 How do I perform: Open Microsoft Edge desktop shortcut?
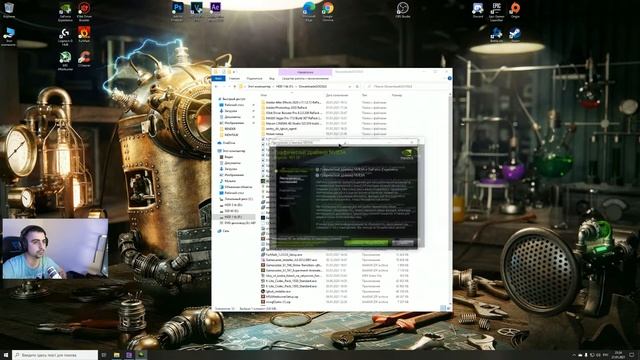click(x=309, y=11)
